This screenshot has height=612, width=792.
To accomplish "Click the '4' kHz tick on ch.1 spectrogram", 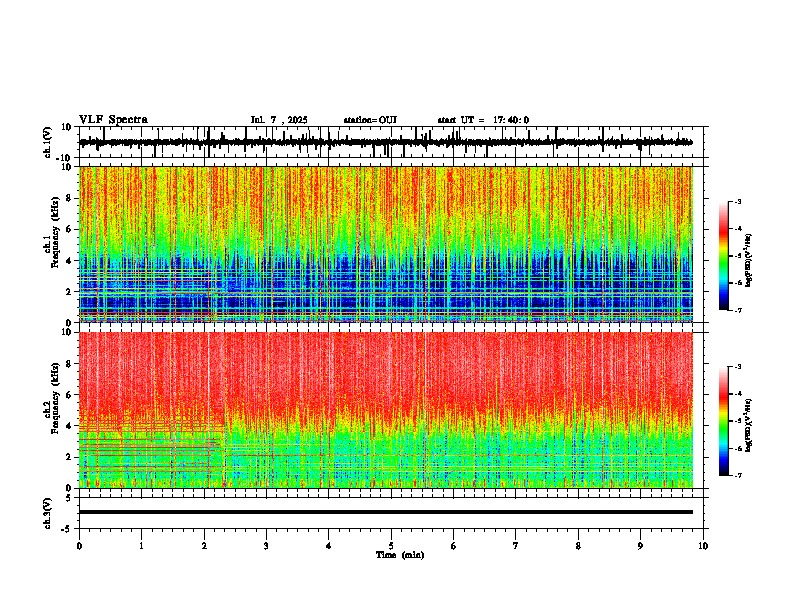I will (x=70, y=261).
